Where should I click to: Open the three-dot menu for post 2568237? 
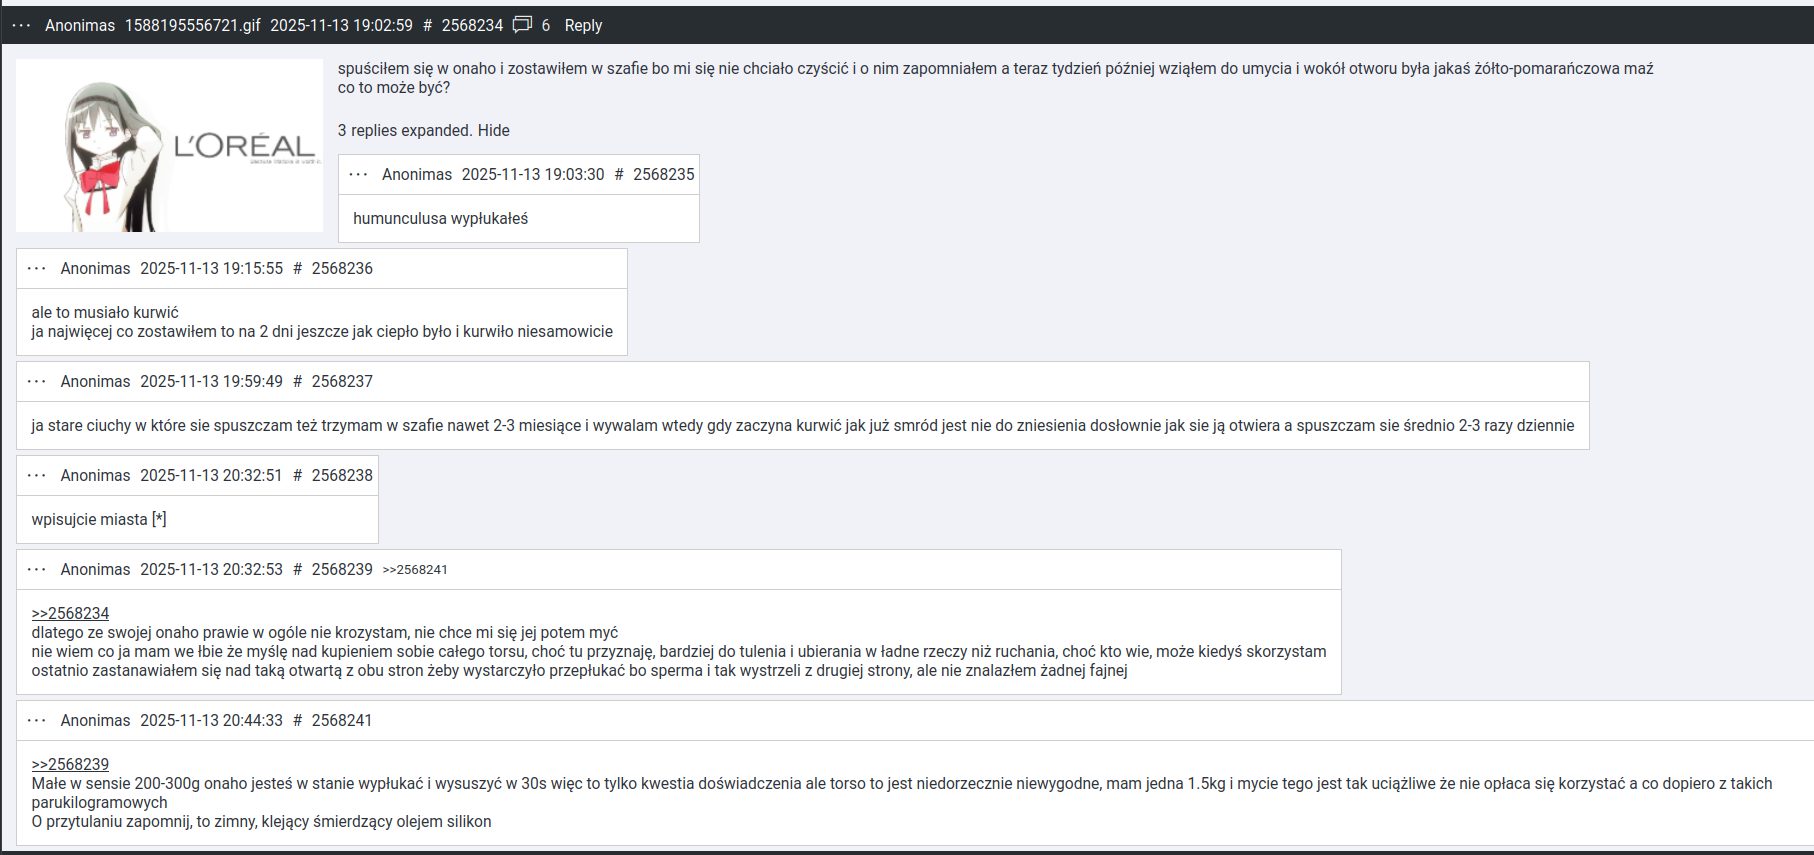(x=37, y=381)
